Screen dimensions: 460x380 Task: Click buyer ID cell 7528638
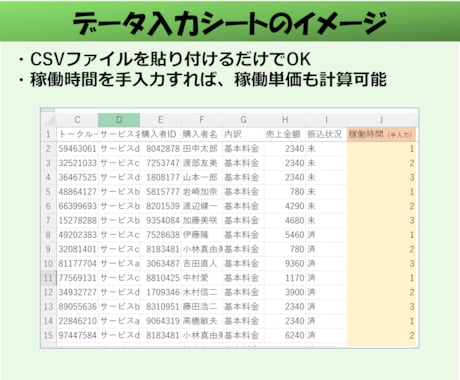tap(160, 235)
